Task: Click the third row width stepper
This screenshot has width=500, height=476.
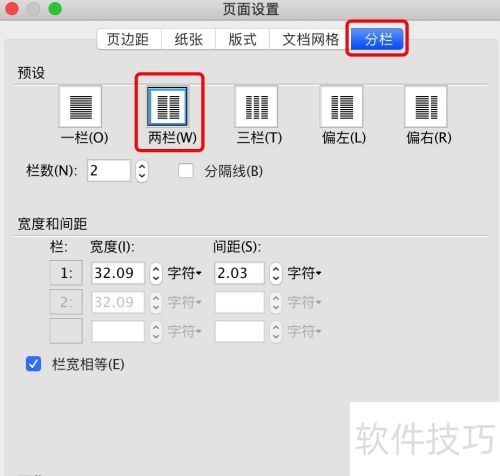Action: pos(156,331)
